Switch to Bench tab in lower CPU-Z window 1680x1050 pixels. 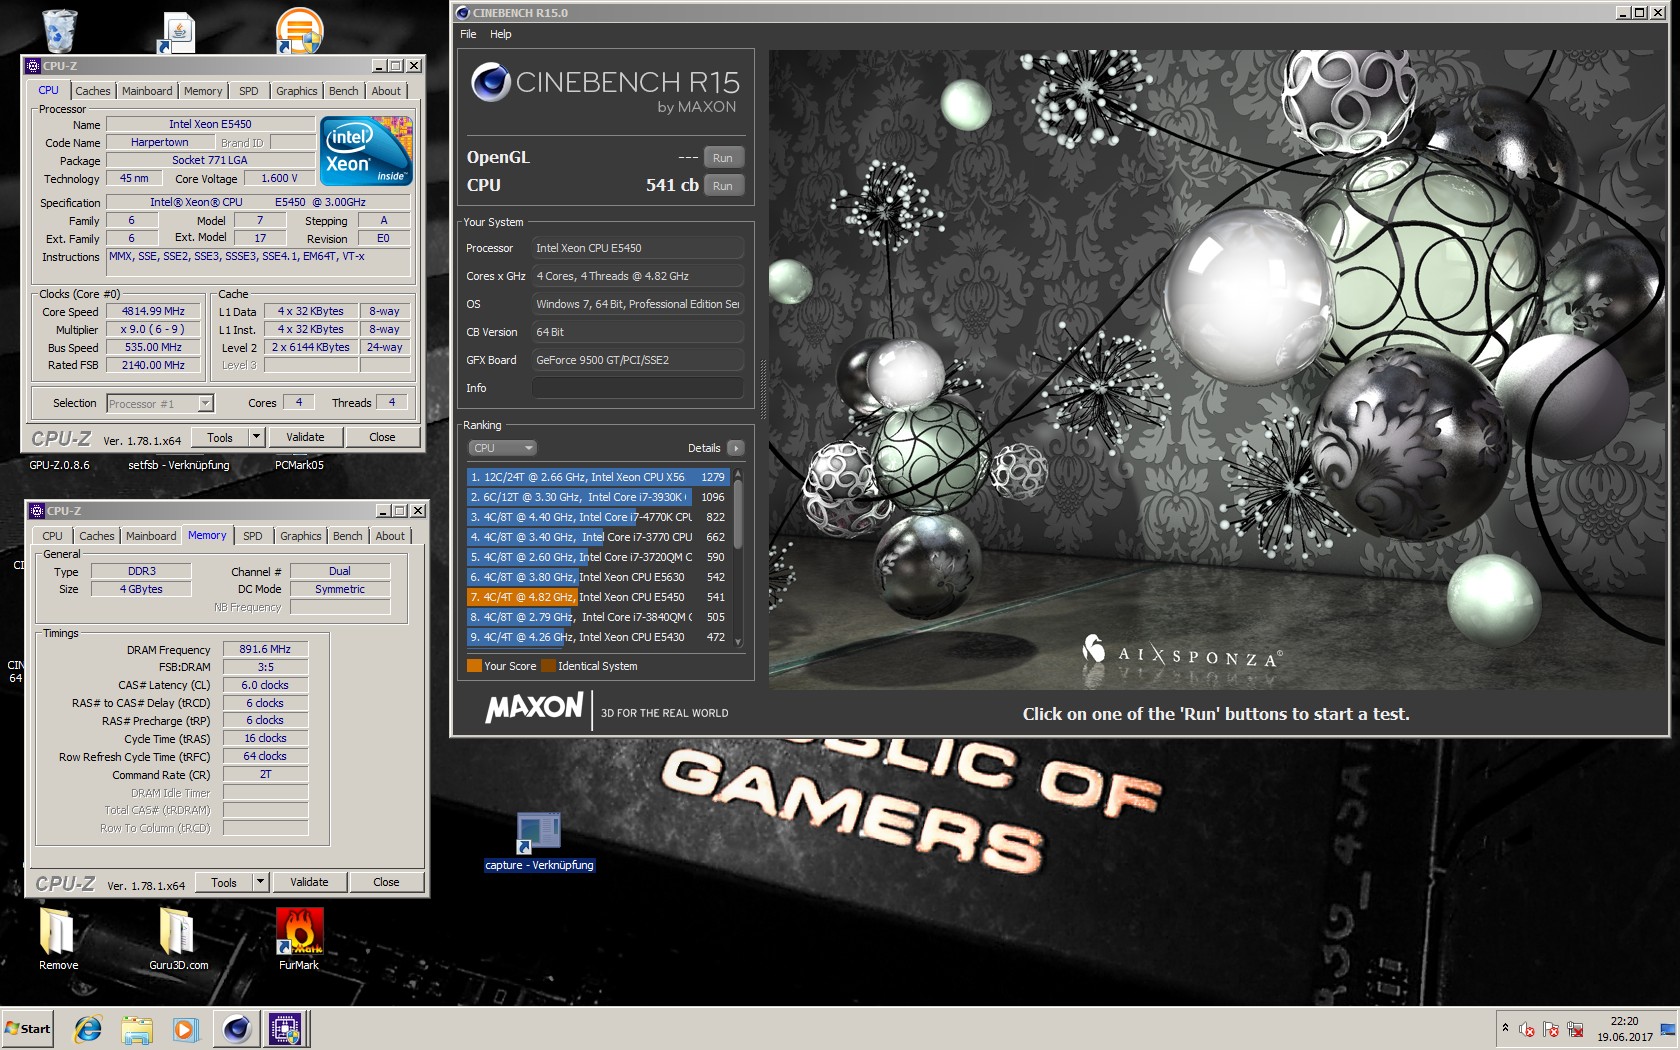point(348,536)
